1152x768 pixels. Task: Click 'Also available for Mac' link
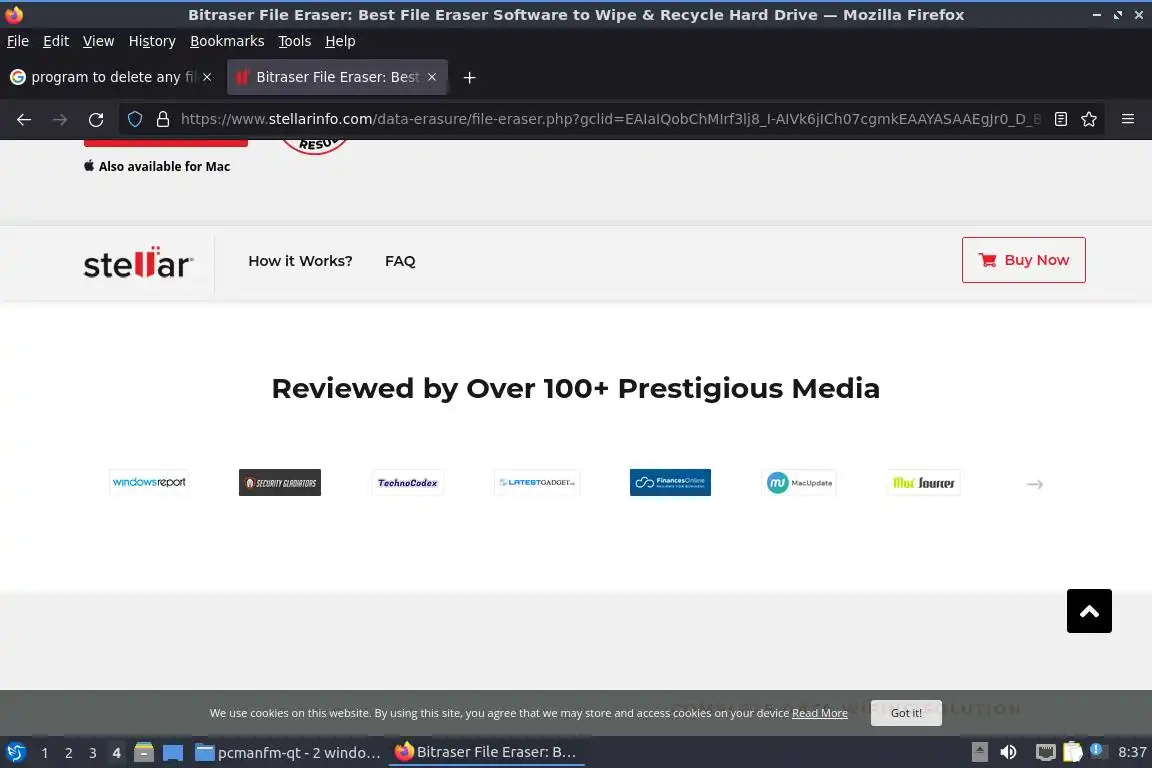click(157, 166)
